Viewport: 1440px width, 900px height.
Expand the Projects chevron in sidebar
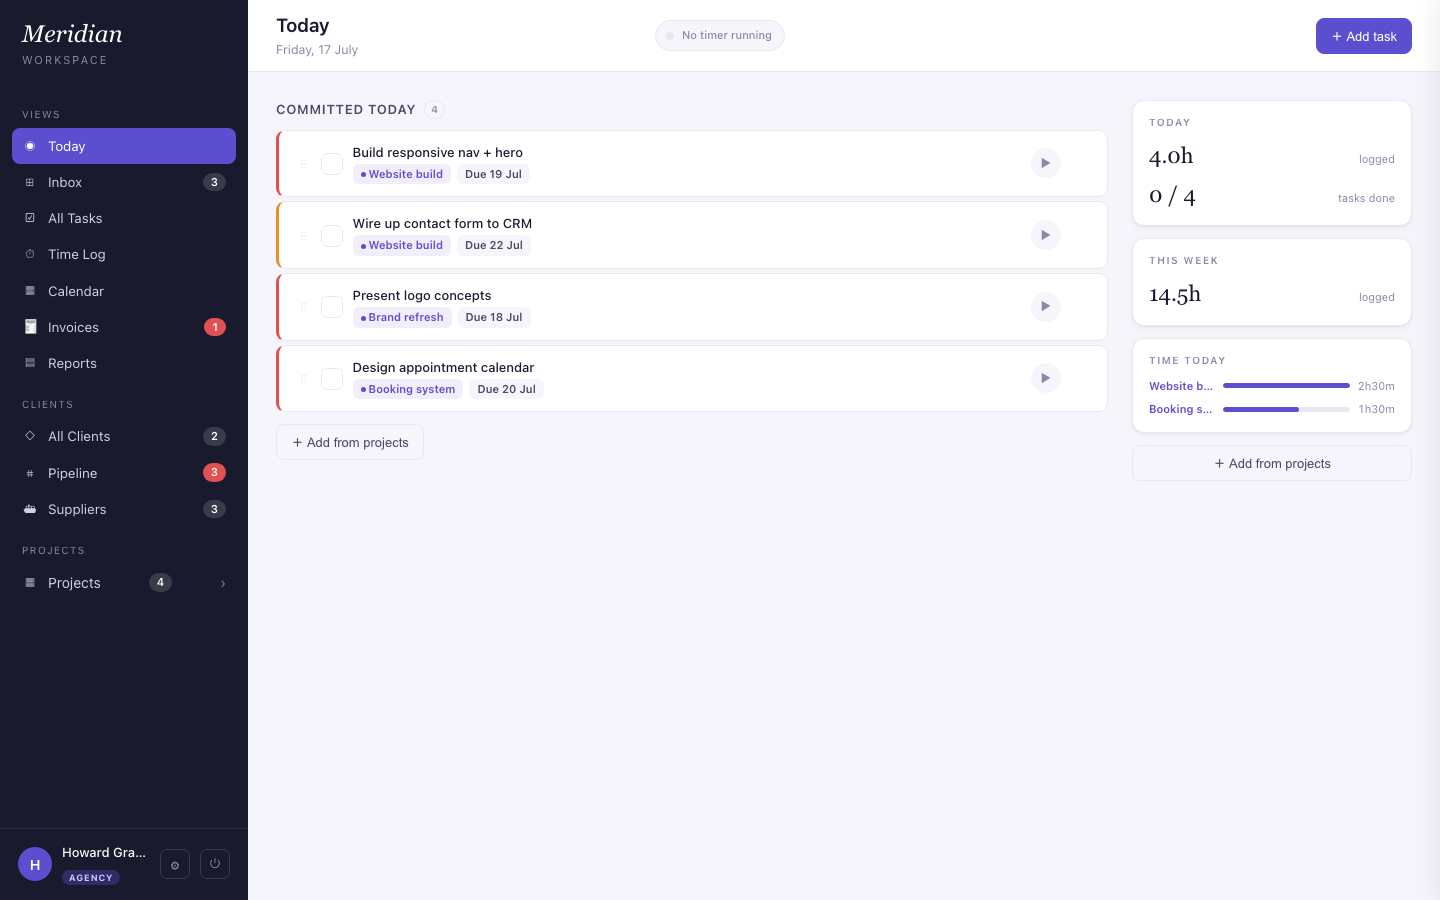coord(223,583)
